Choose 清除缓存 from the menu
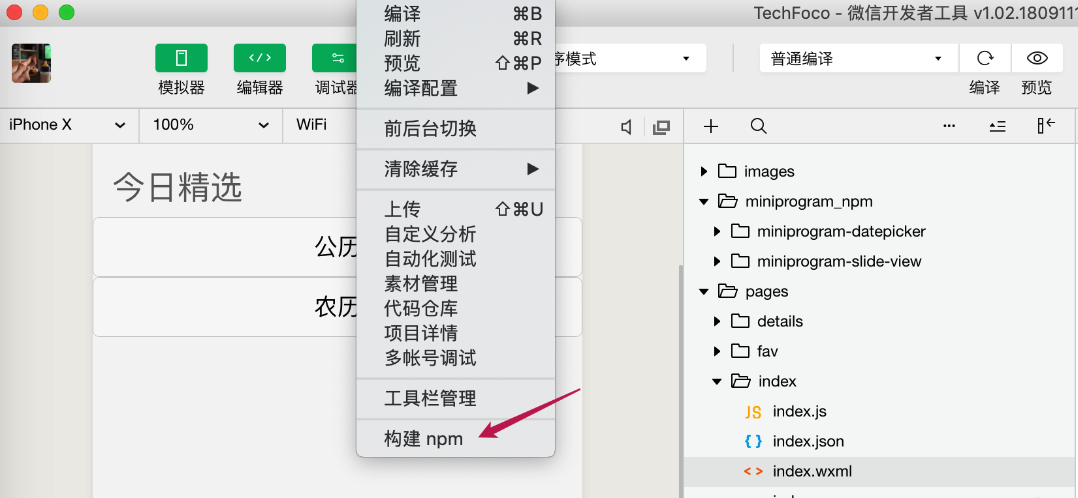 pos(421,169)
